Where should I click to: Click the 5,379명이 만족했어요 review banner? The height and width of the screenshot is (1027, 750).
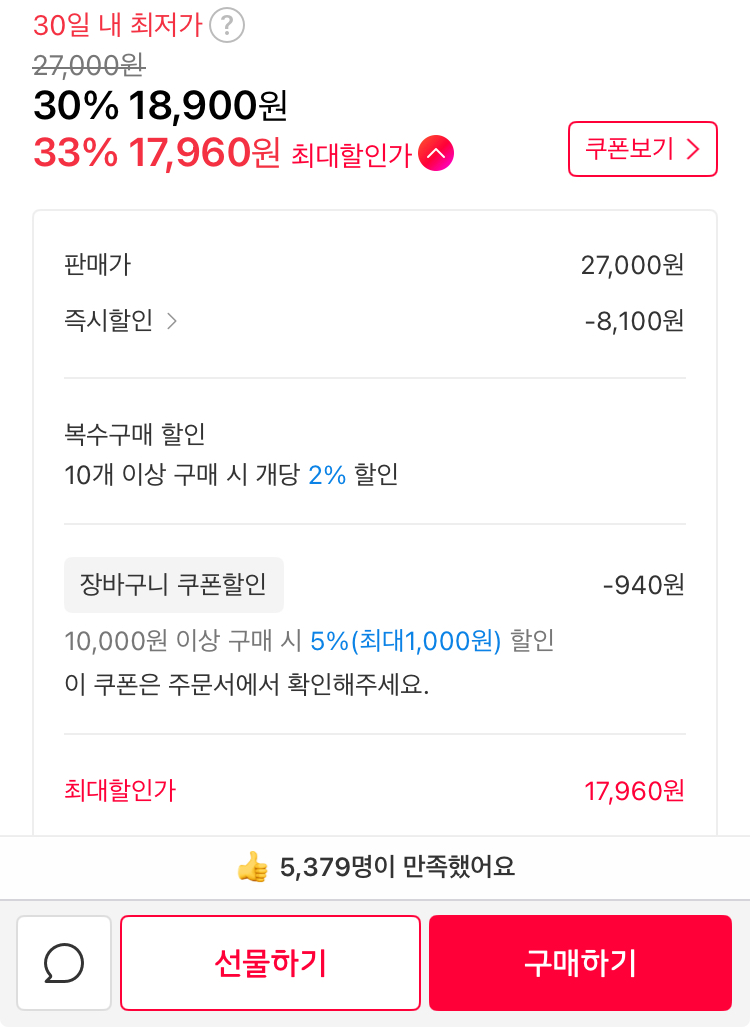[375, 867]
